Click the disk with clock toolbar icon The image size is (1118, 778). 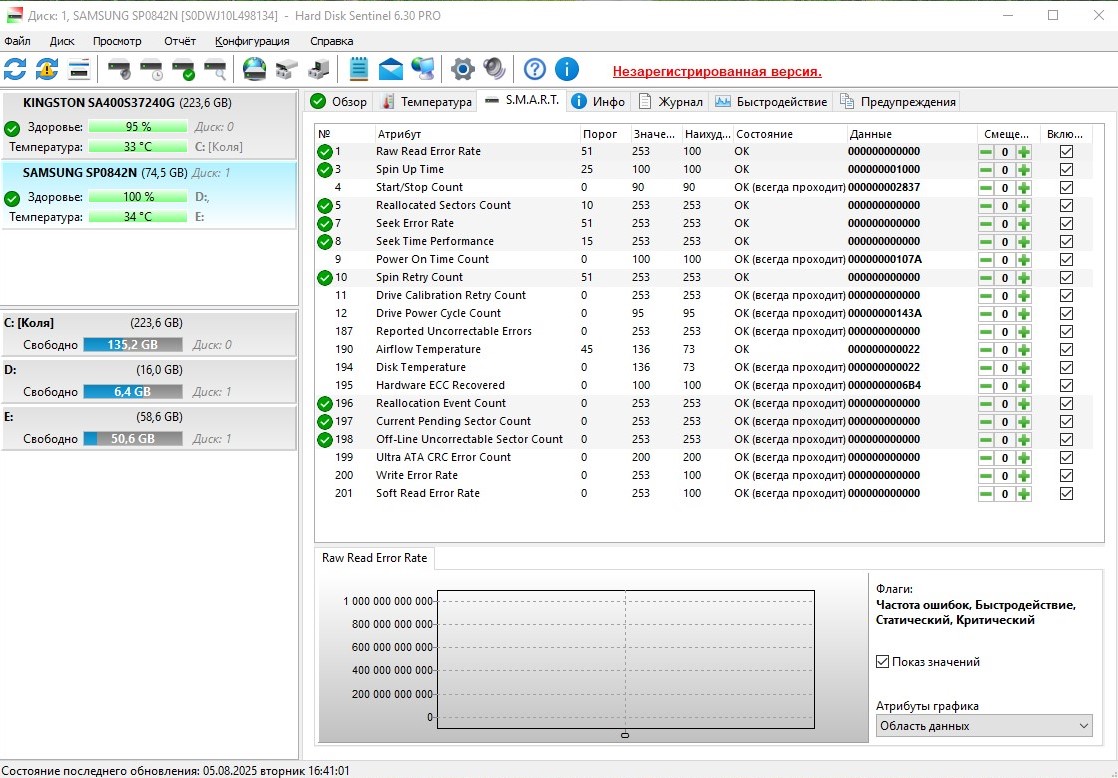pyautogui.click(x=151, y=69)
